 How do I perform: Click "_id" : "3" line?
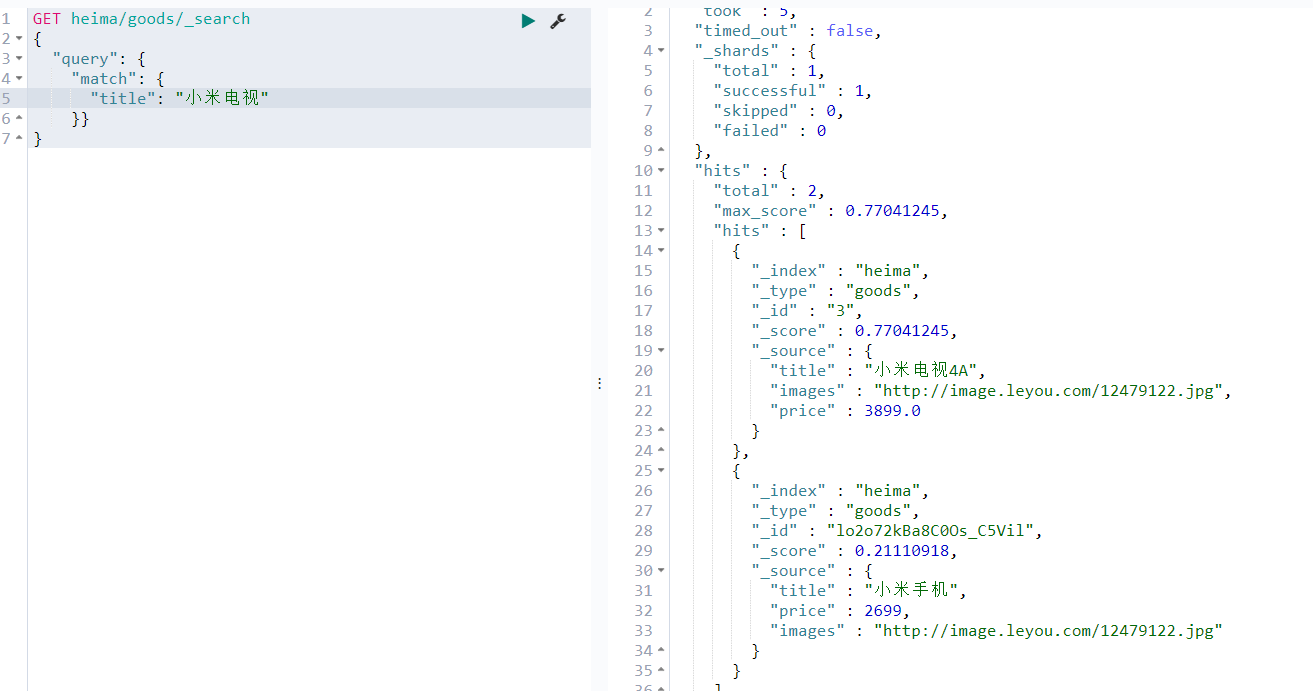point(806,310)
